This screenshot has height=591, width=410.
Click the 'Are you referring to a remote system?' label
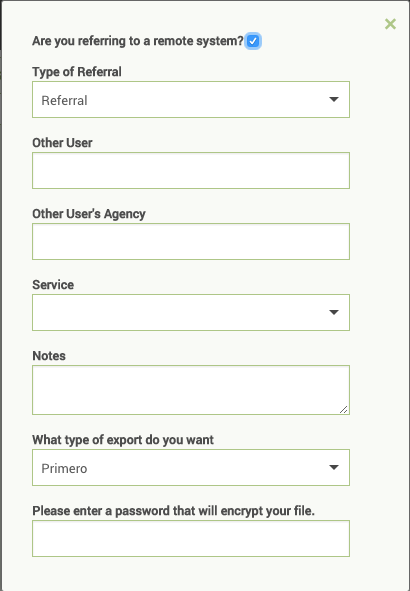(x=138, y=41)
